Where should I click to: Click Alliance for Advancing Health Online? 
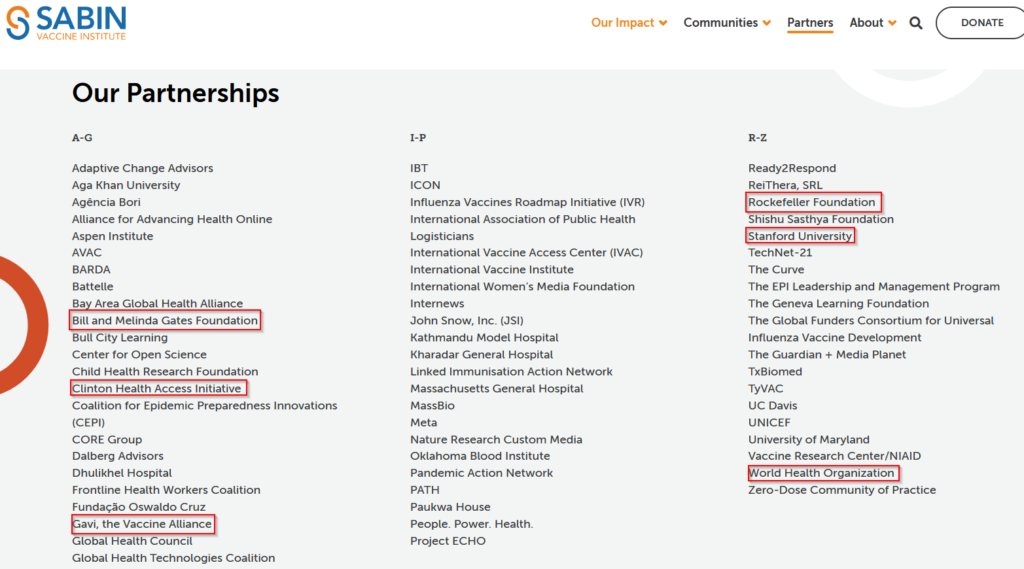172,219
